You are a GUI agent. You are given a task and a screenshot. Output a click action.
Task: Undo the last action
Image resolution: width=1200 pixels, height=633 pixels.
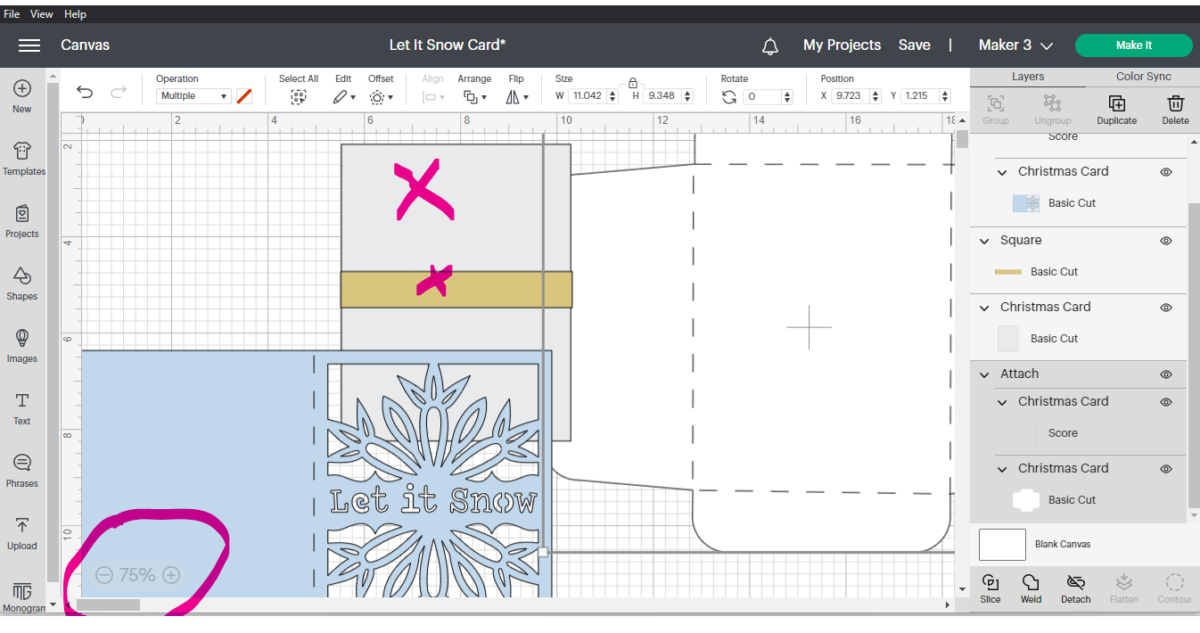[x=85, y=93]
